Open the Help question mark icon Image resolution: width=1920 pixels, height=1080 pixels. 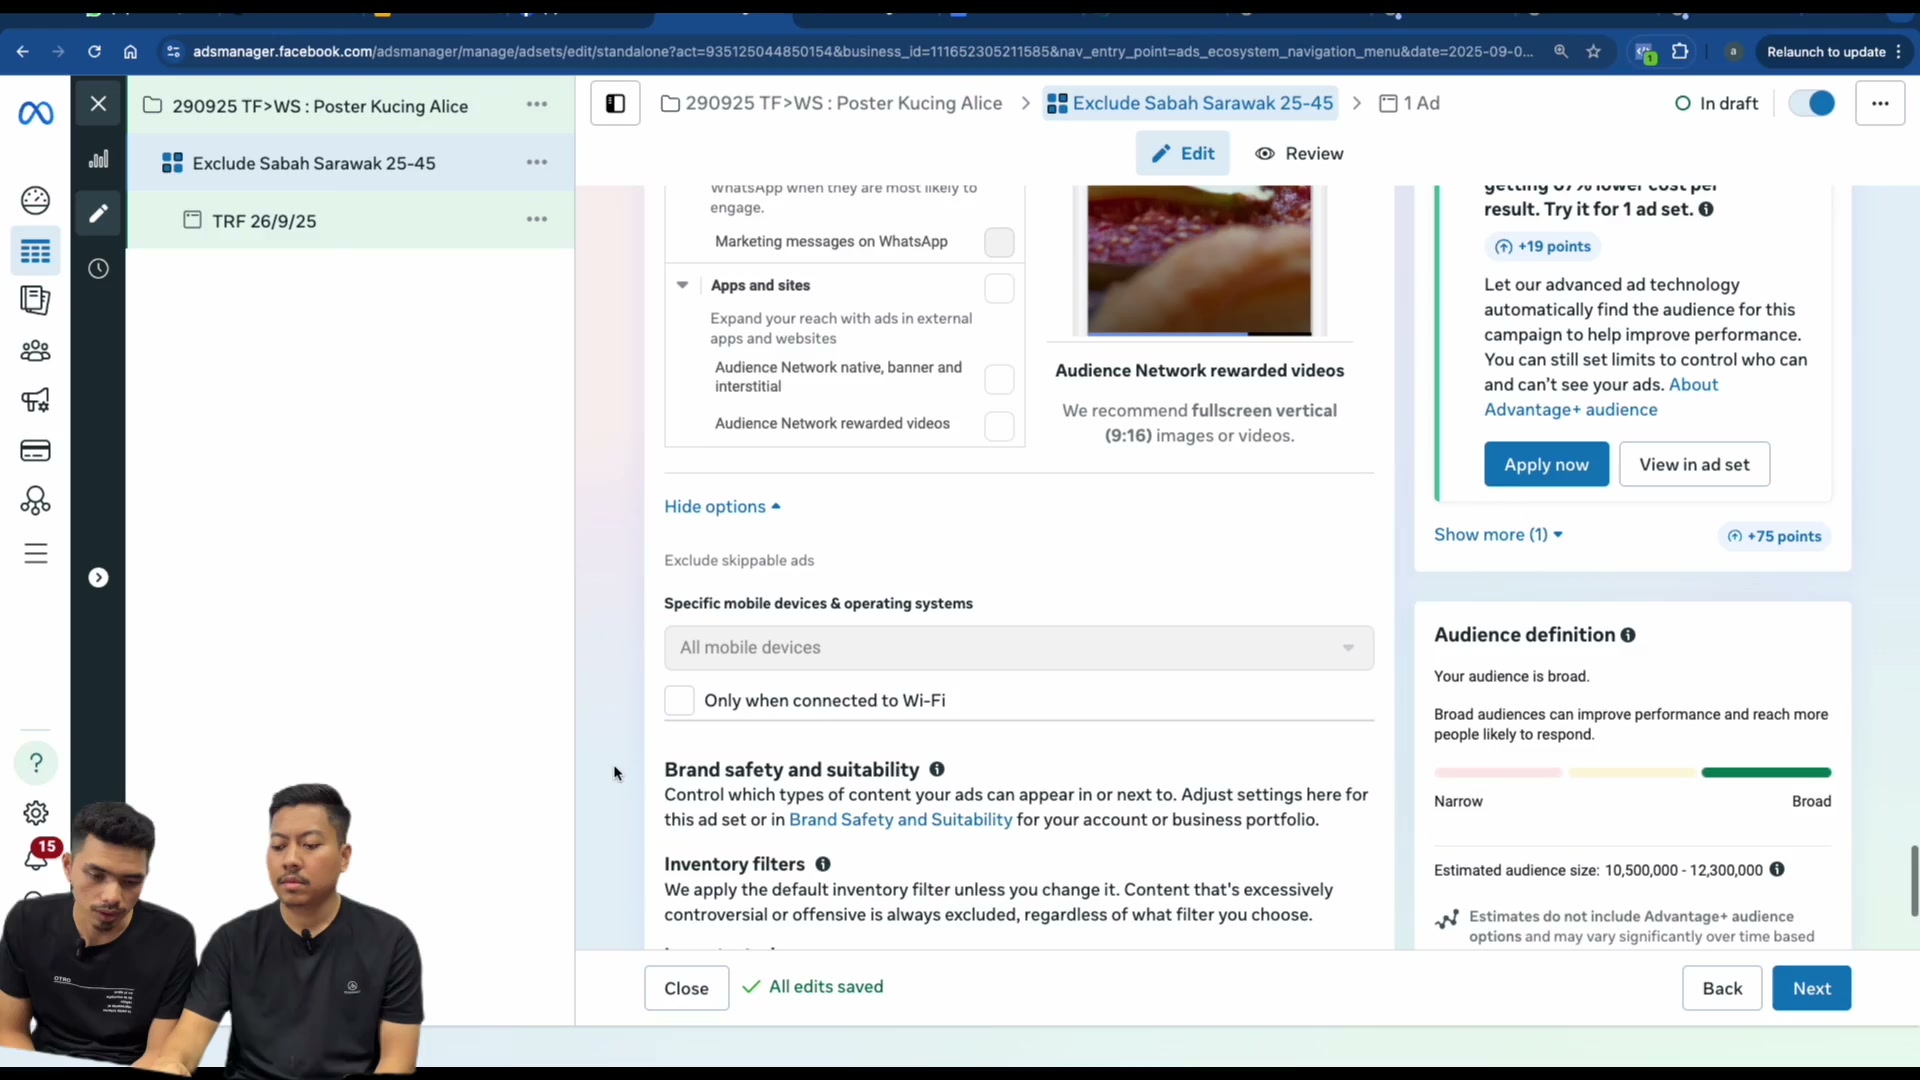(x=36, y=763)
